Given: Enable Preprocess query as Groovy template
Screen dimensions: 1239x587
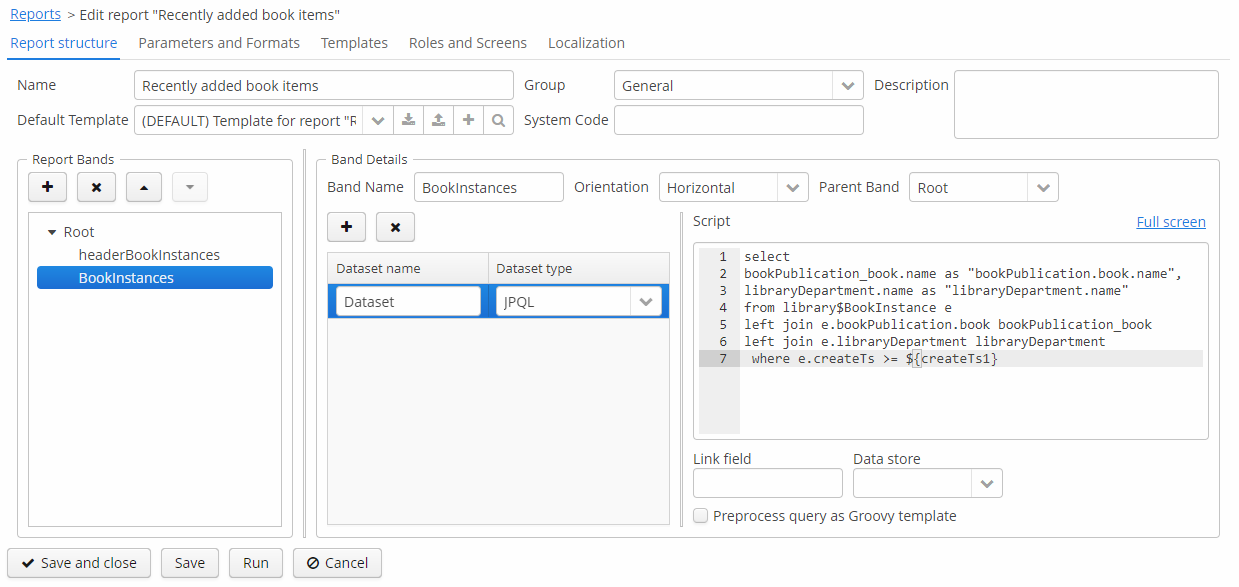Looking at the screenshot, I should pos(701,516).
